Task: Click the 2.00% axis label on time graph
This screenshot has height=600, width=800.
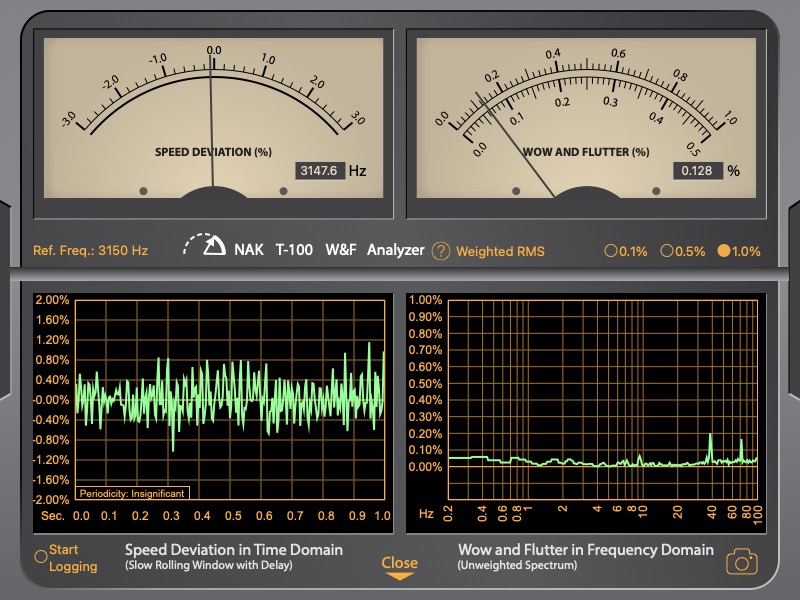Action: click(52, 300)
